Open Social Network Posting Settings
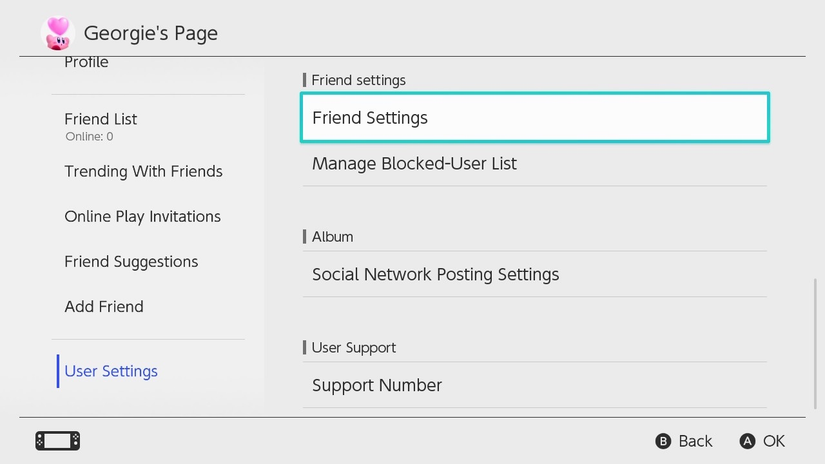Image resolution: width=825 pixels, height=464 pixels. click(535, 274)
